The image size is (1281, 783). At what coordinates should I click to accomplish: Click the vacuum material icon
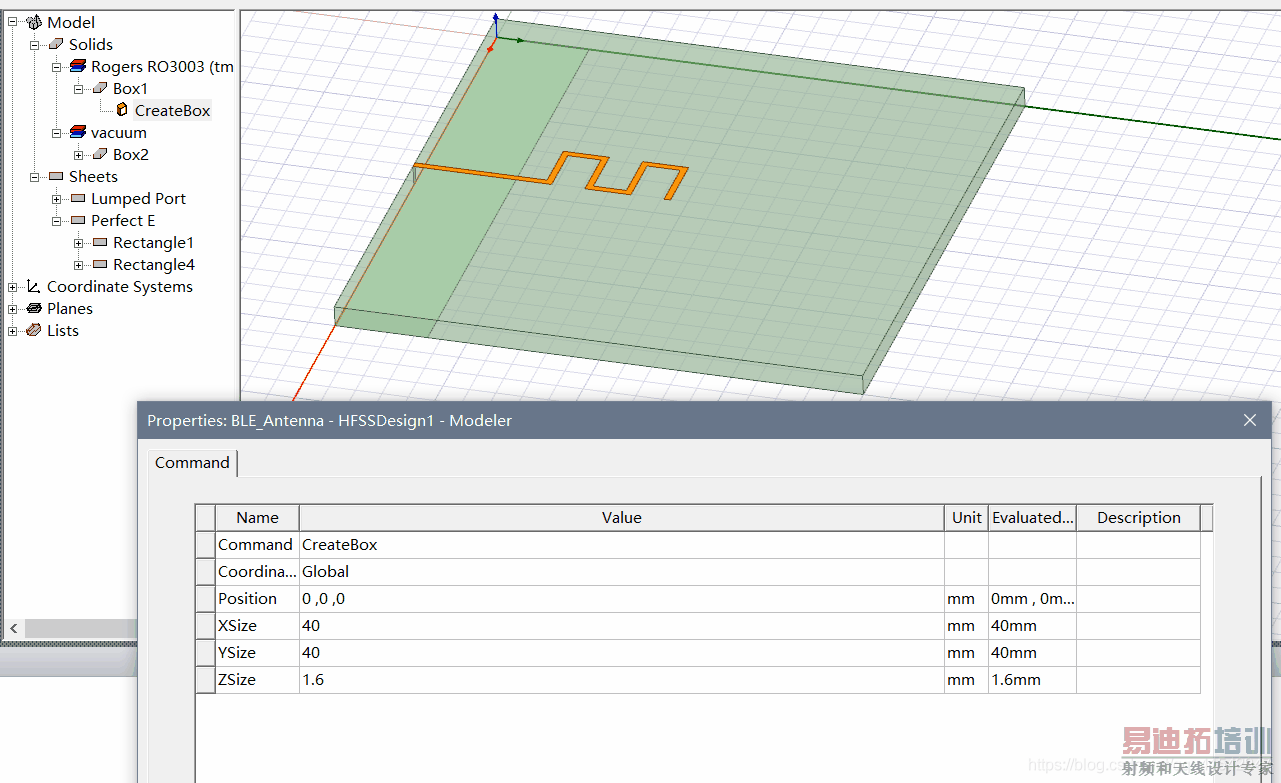point(78,132)
